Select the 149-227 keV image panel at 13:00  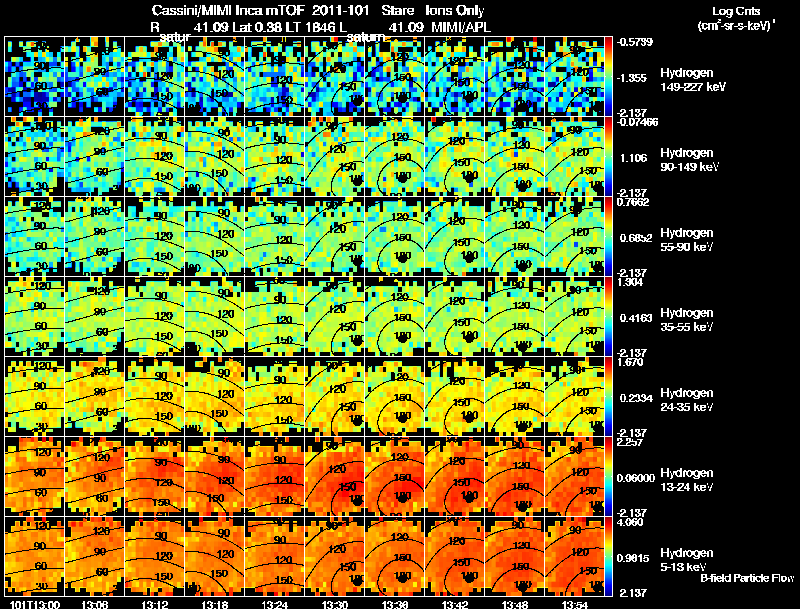click(x=34, y=76)
